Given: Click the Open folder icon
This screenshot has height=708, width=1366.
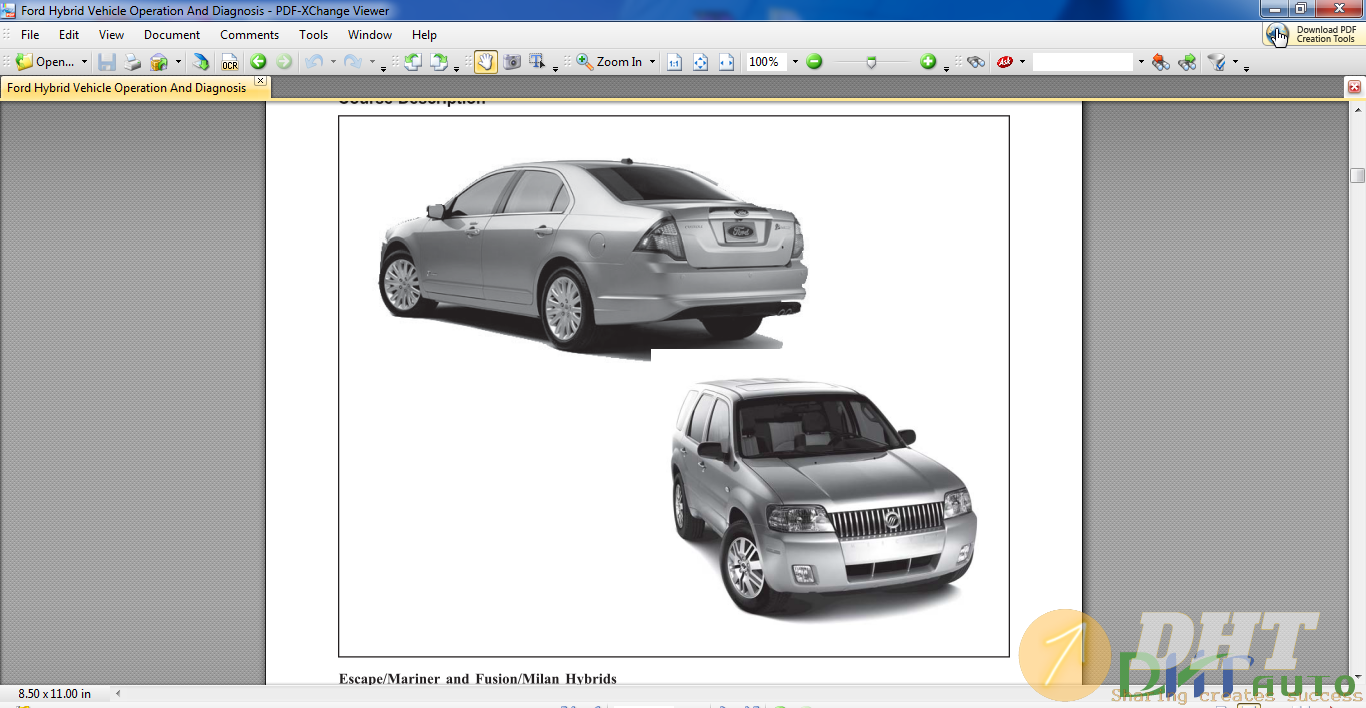Looking at the screenshot, I should tap(25, 62).
